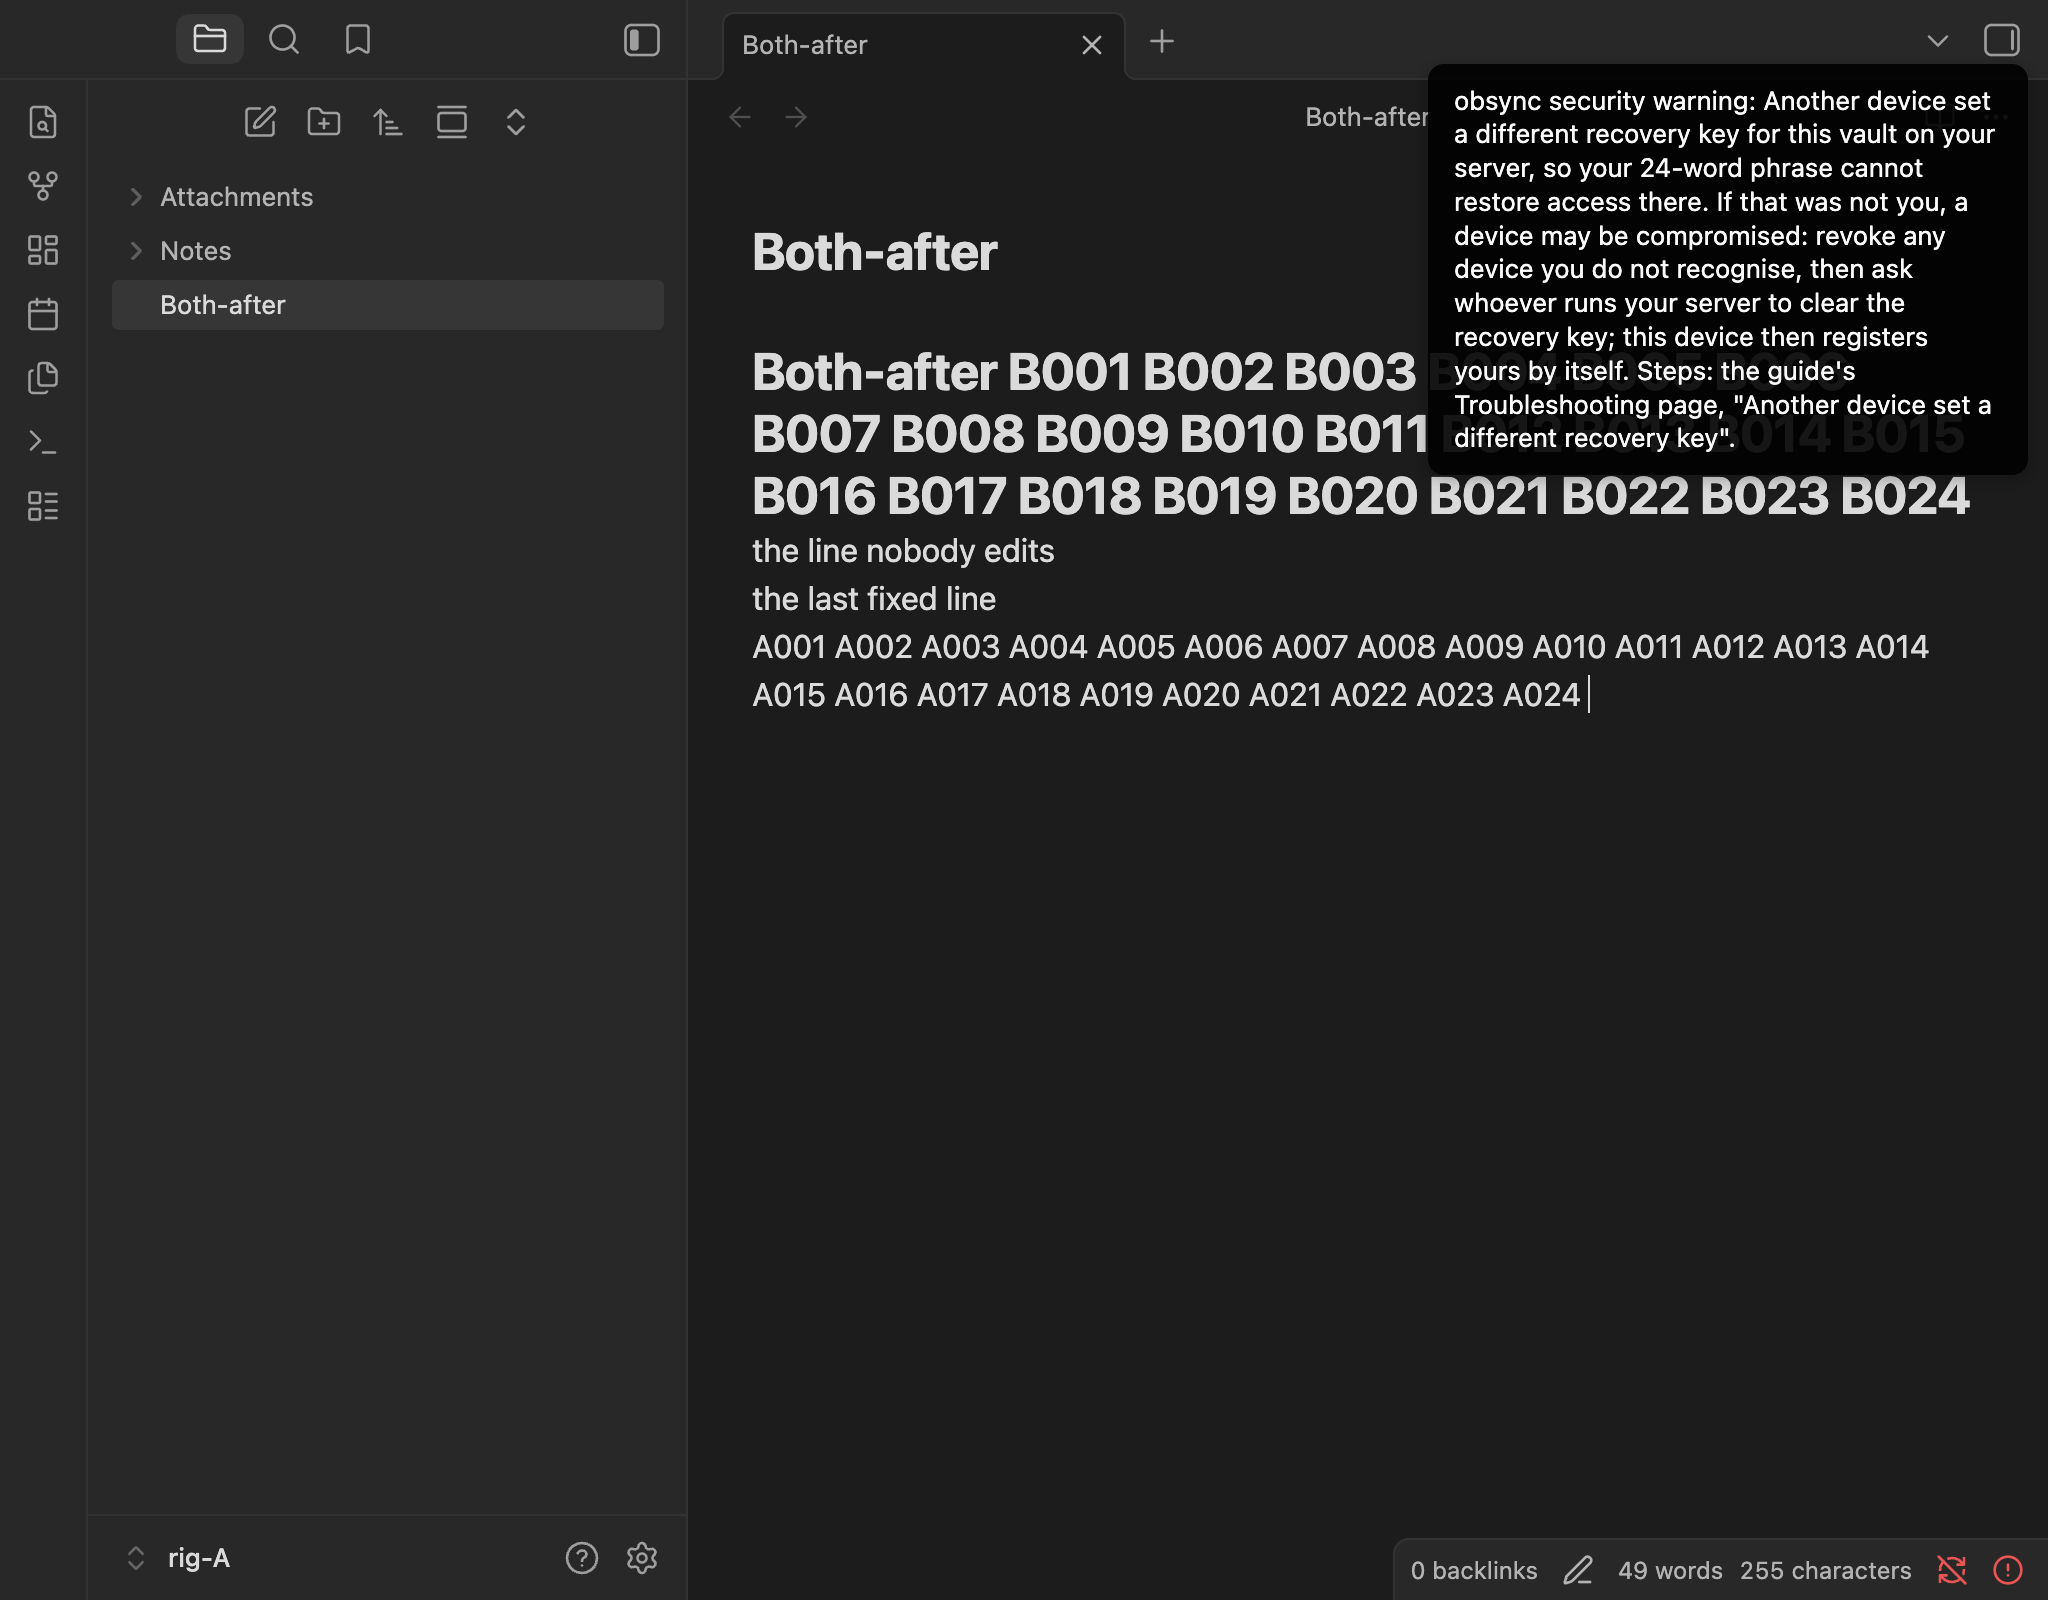Expand the Attachments folder

coord(388,197)
